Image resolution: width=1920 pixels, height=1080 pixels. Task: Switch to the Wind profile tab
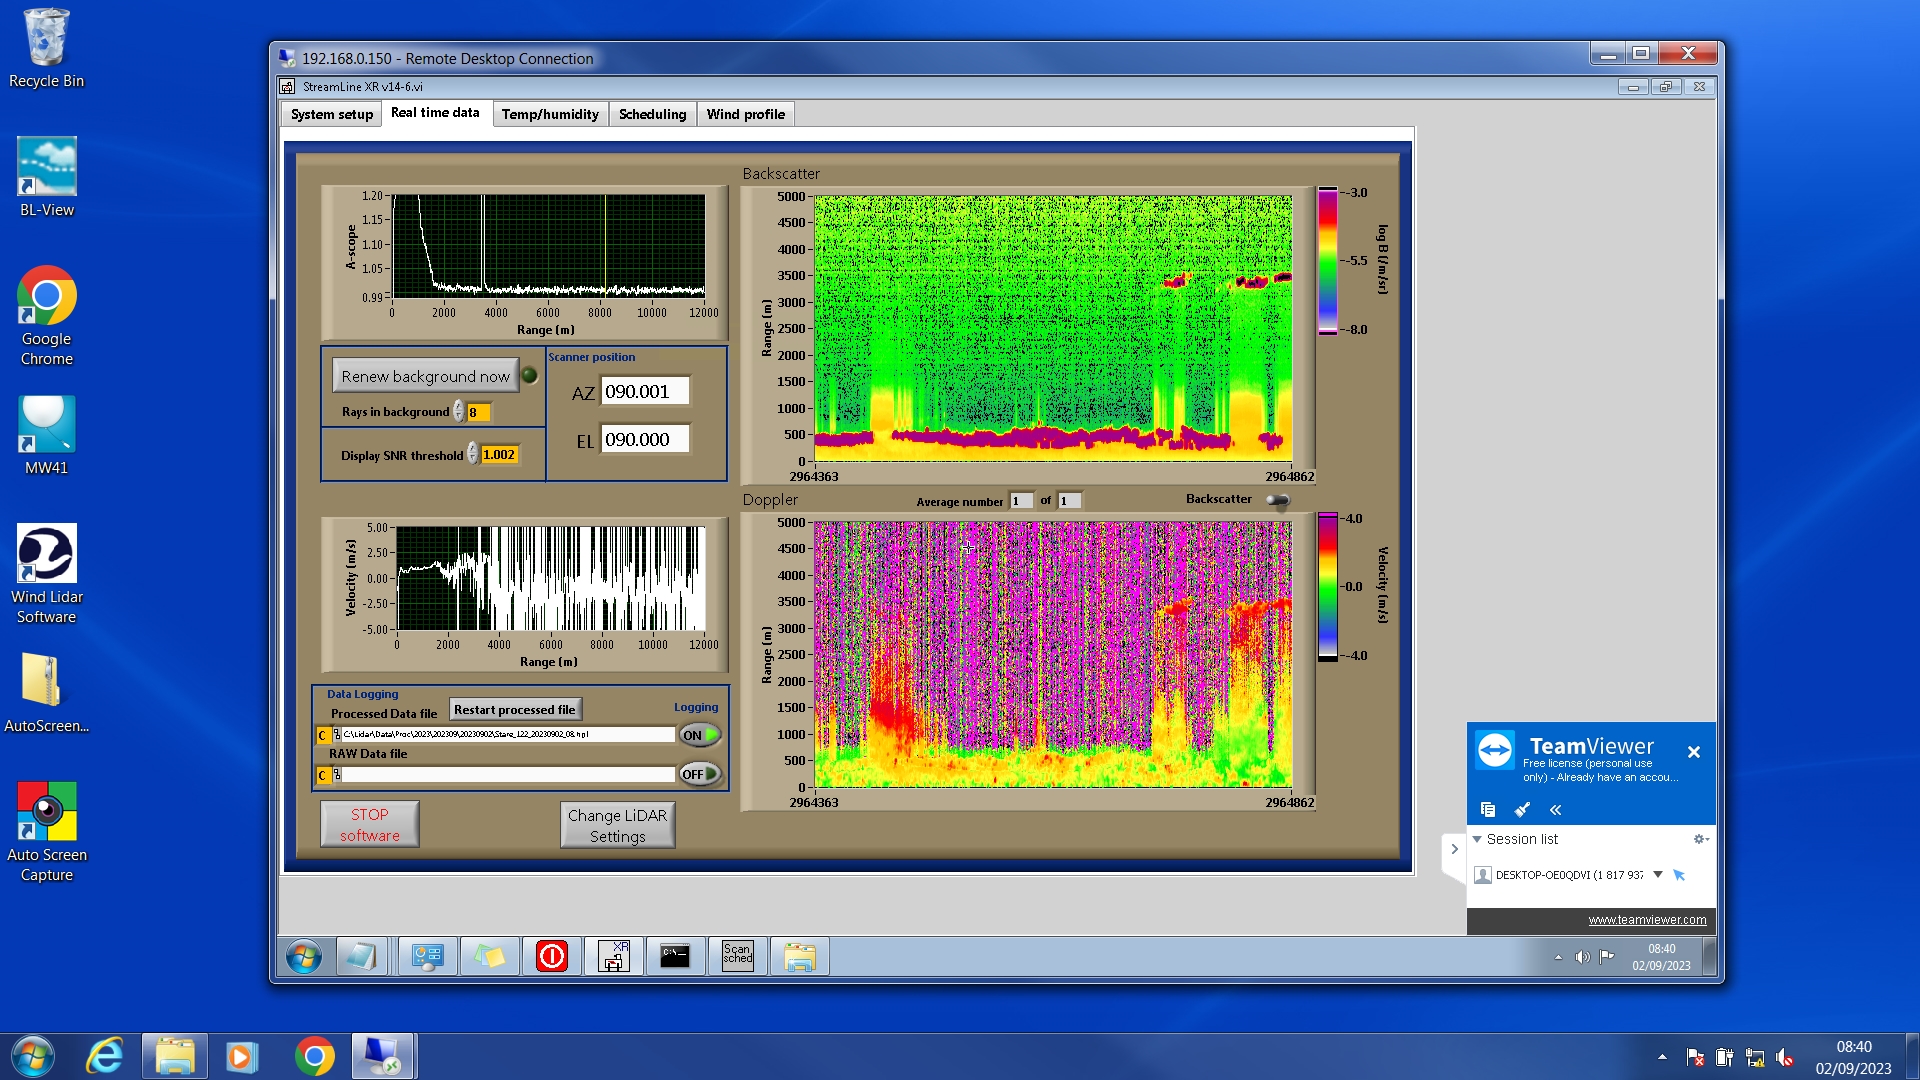pyautogui.click(x=745, y=114)
